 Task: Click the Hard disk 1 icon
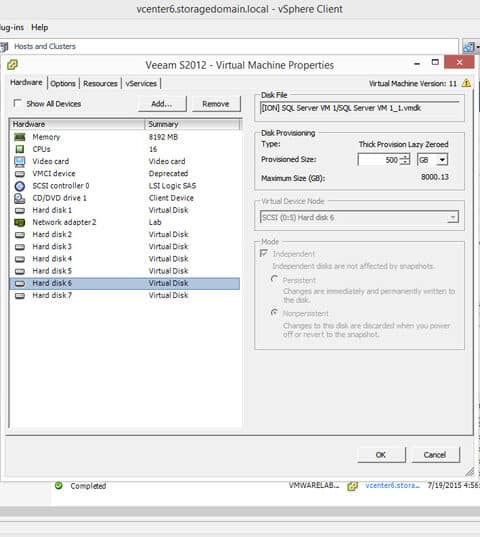[x=20, y=210]
